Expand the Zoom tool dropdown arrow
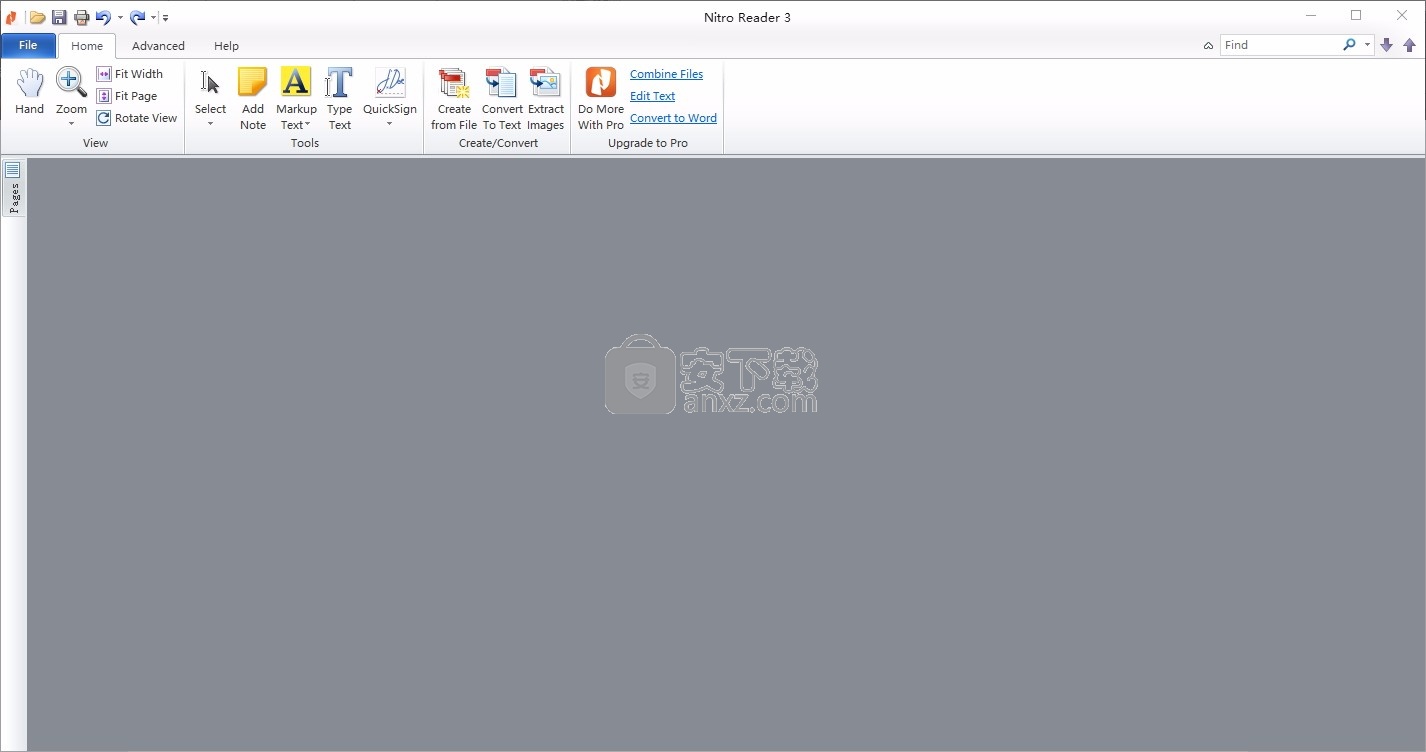The width and height of the screenshot is (1426, 752). coord(71,124)
